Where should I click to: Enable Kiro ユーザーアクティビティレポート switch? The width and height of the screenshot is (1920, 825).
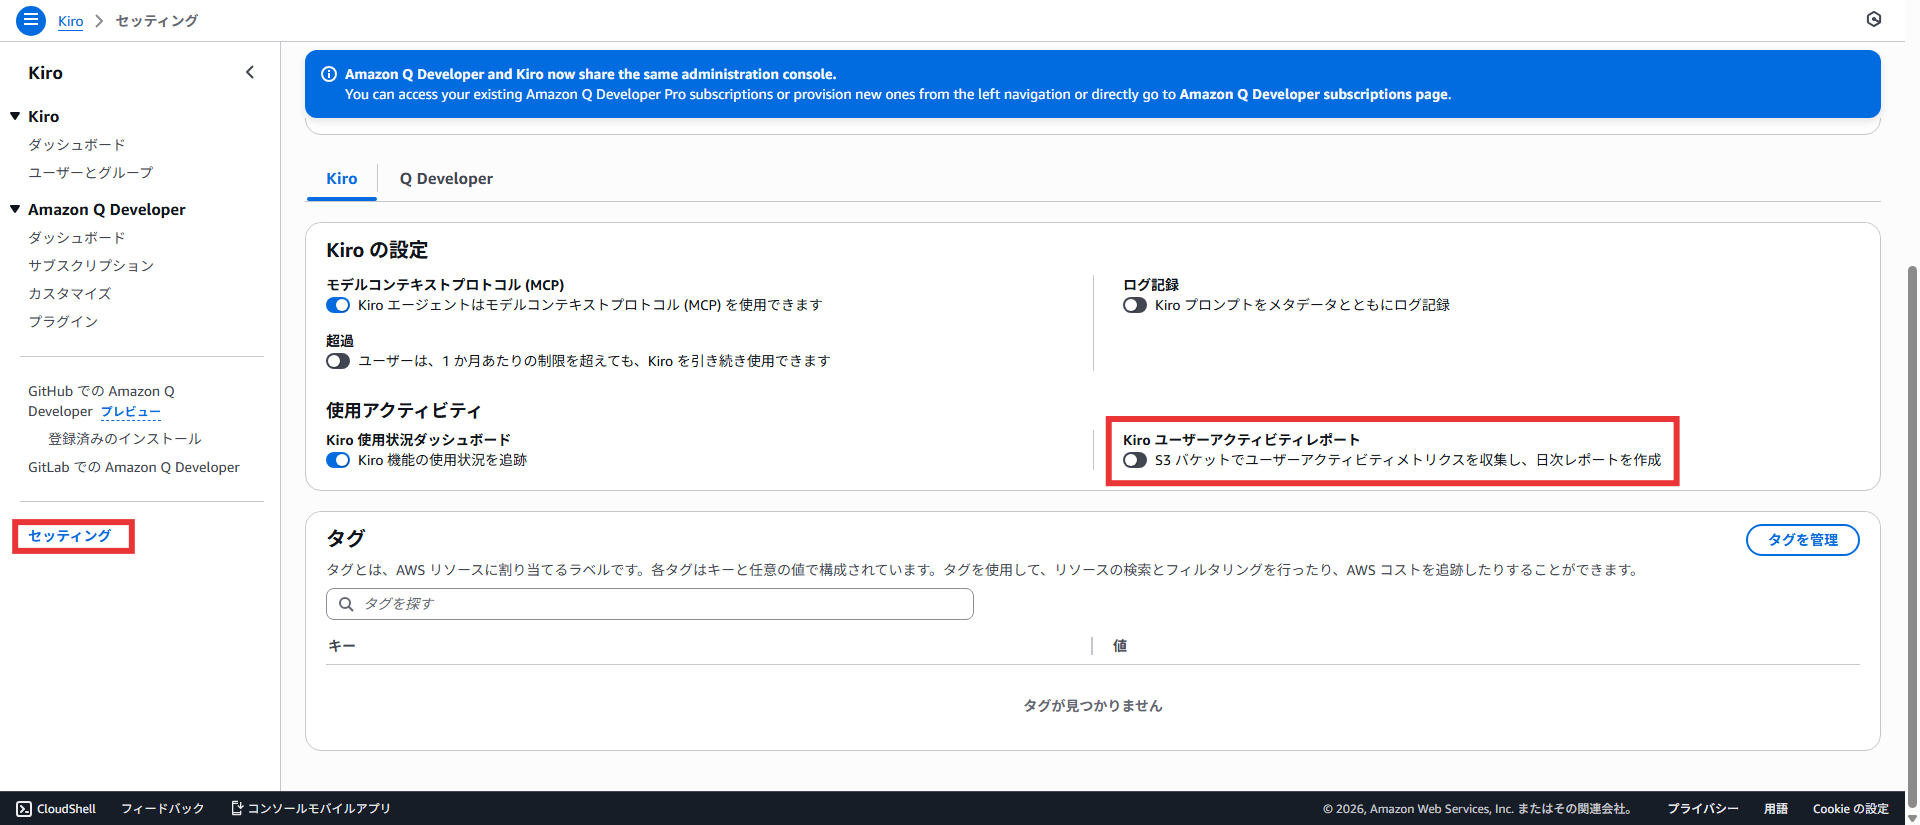click(1135, 460)
